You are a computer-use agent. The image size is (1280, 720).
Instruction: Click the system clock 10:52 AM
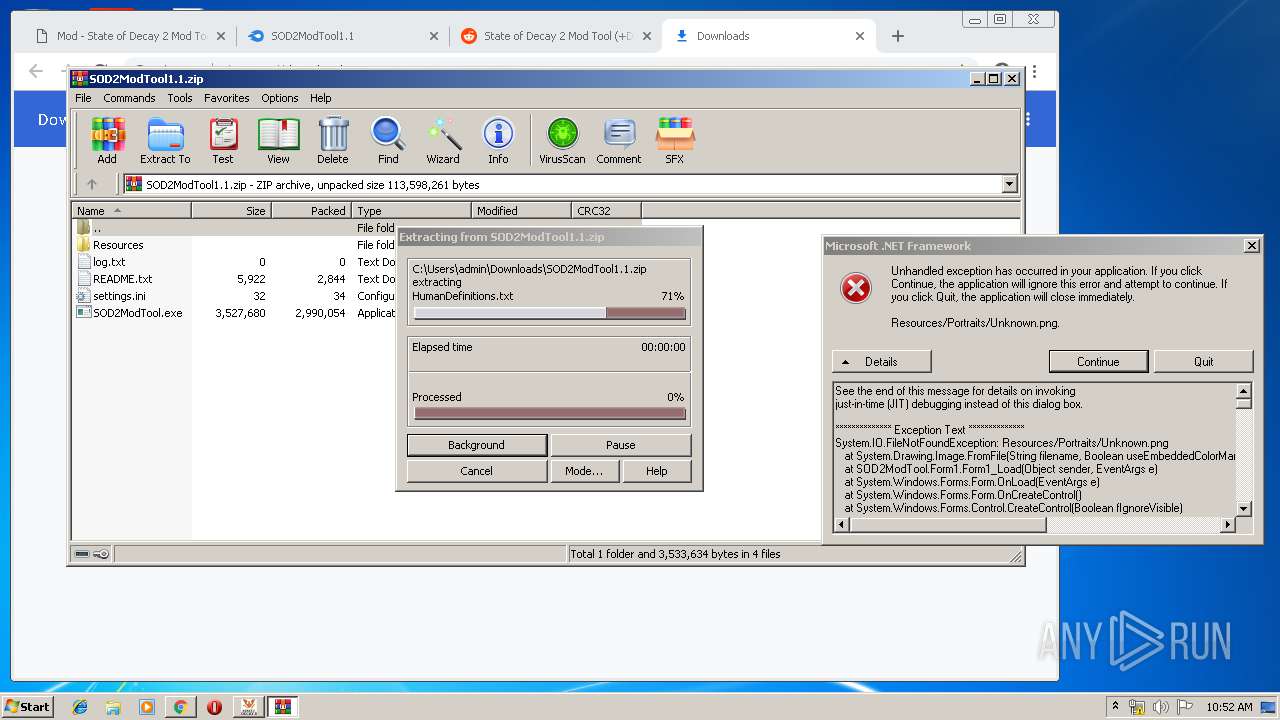1229,707
